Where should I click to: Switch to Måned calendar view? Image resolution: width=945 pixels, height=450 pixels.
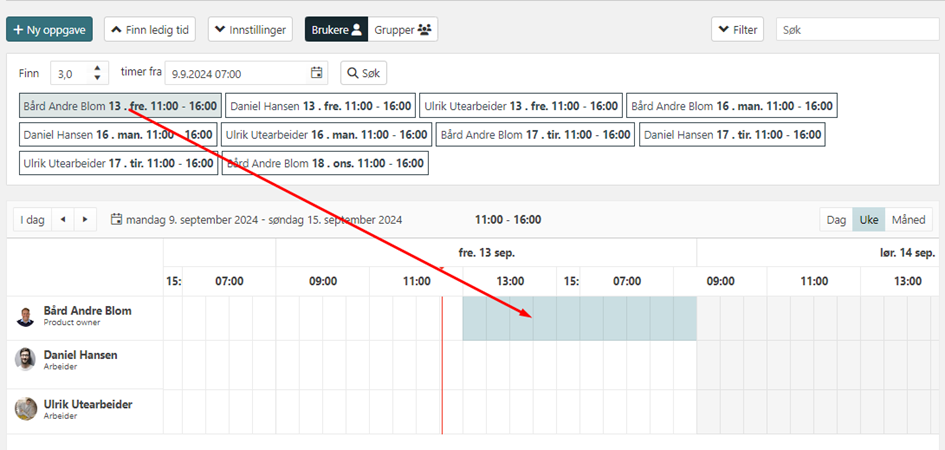(x=908, y=219)
